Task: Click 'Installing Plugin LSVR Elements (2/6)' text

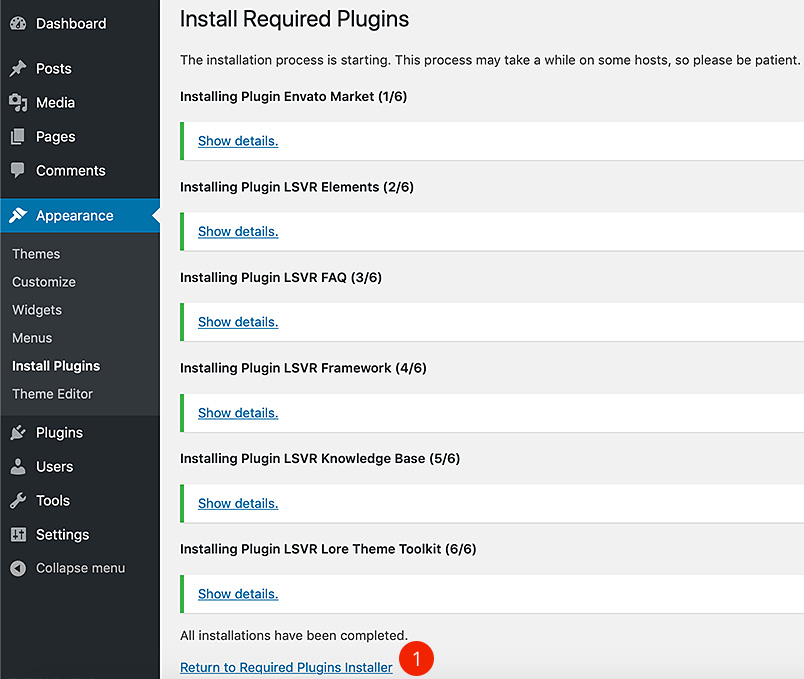Action: click(297, 187)
